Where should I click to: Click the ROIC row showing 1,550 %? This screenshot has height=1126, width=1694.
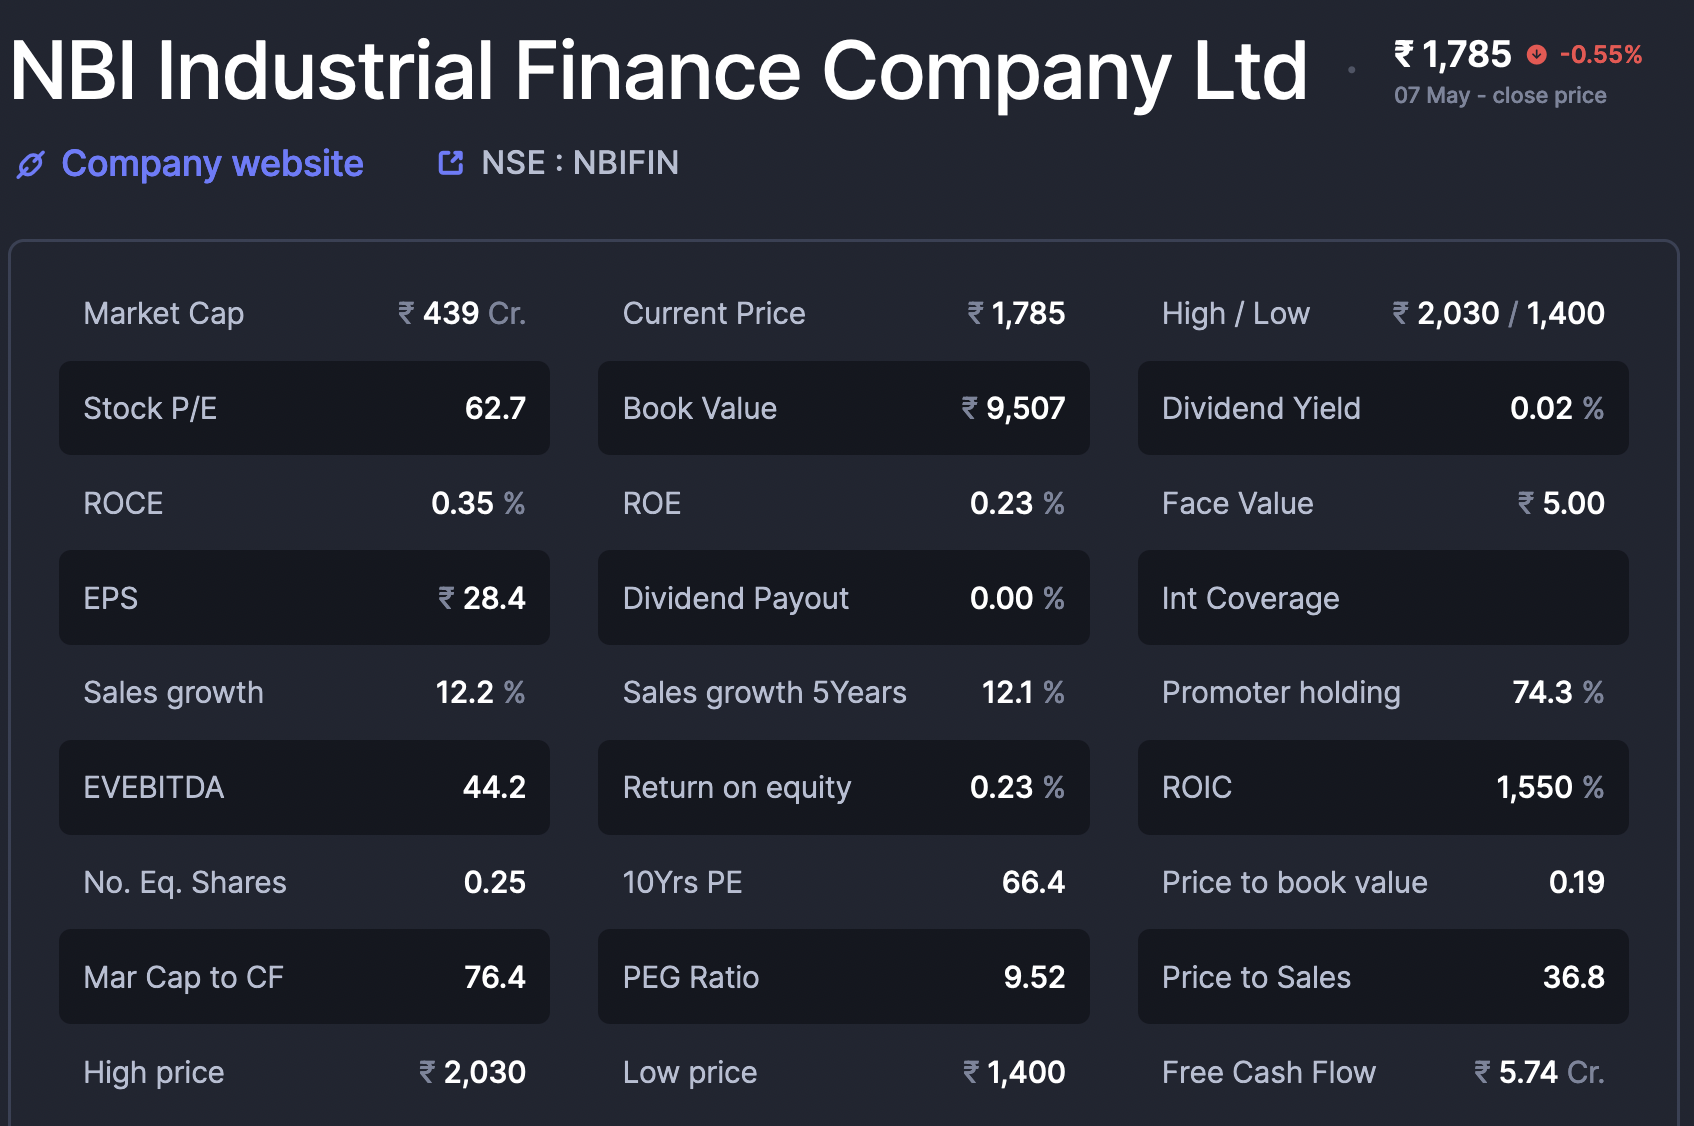[1383, 787]
